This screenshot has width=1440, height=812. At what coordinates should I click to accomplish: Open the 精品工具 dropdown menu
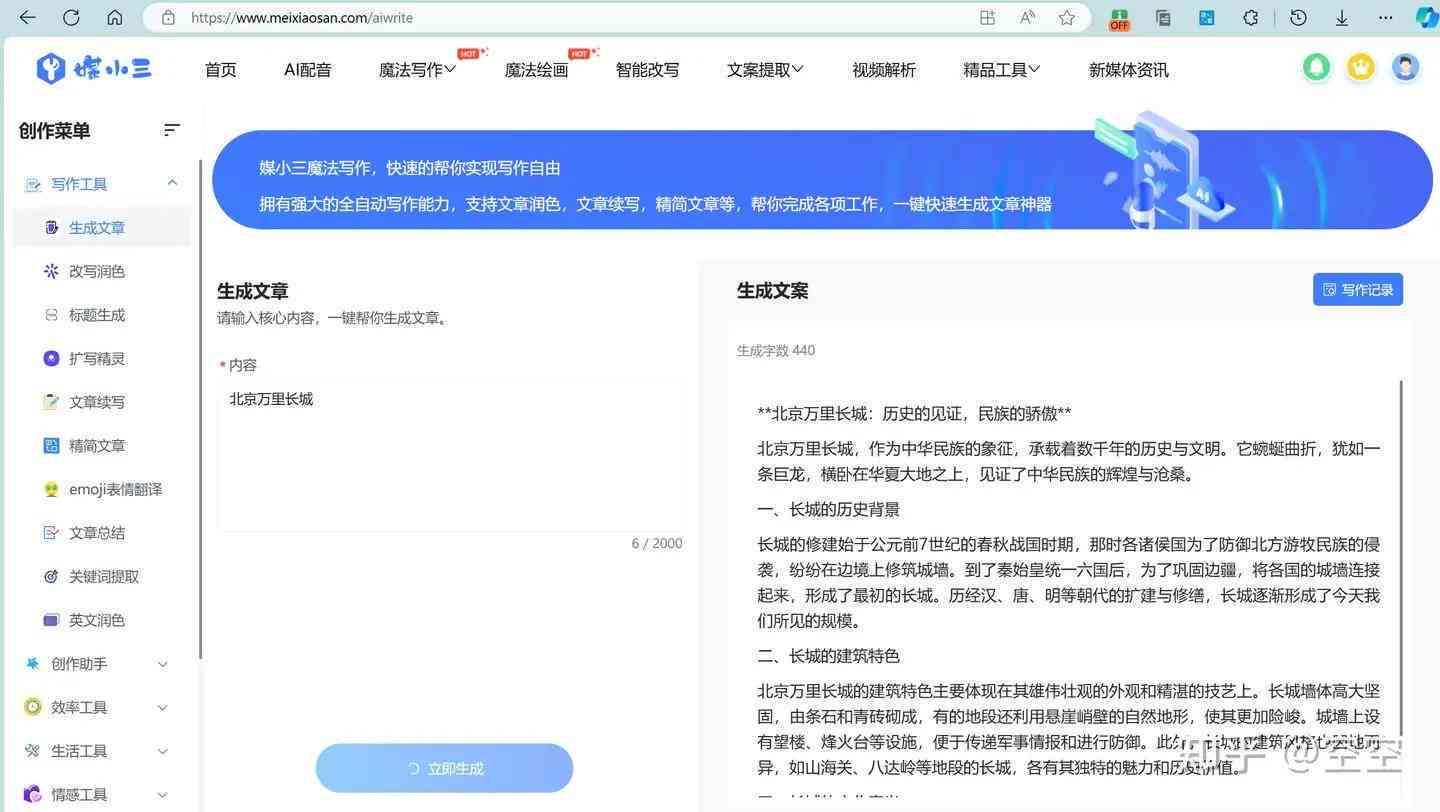pos(1001,70)
